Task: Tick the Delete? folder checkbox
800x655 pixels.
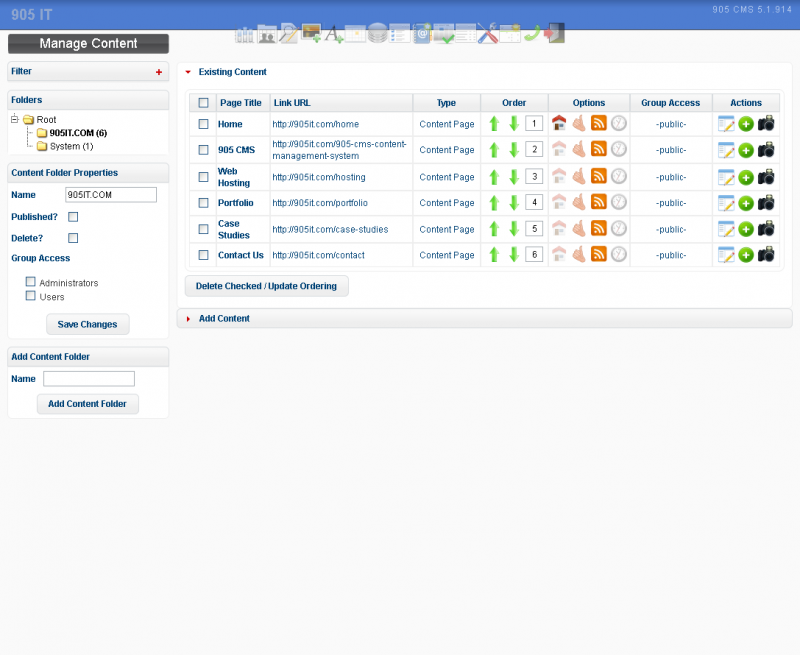Action: coord(73,238)
